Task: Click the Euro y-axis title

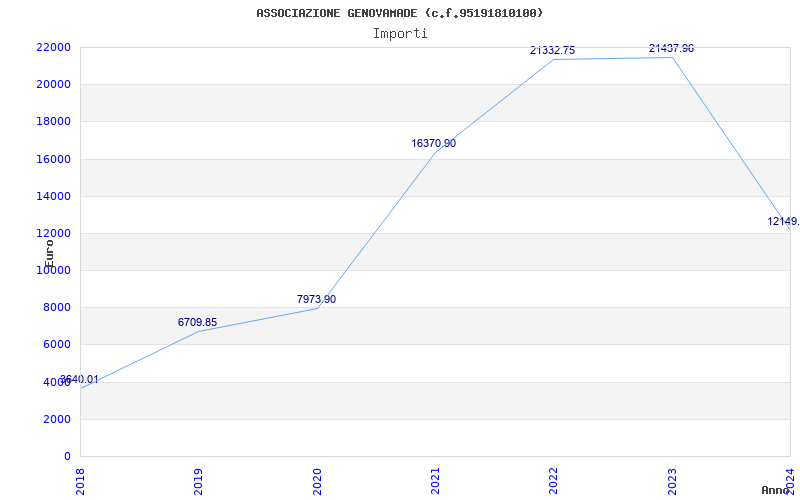Action: (49, 251)
